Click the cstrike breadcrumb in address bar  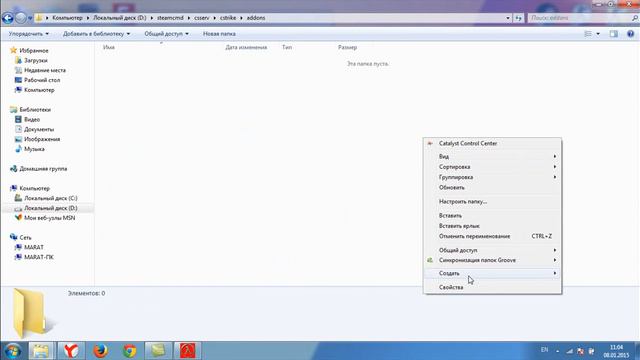pyautogui.click(x=228, y=18)
